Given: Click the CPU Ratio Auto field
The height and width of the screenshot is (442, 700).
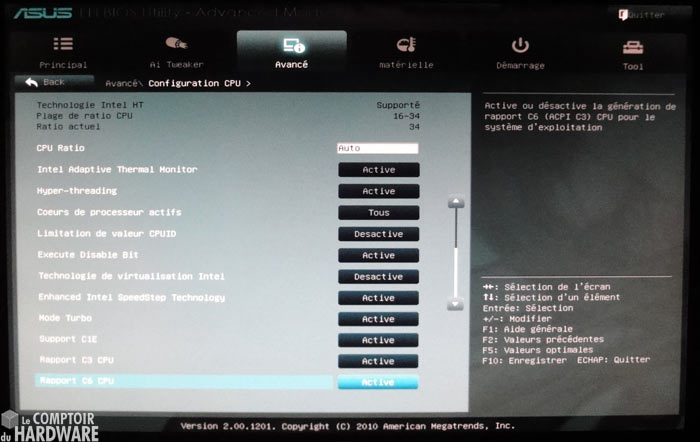Looking at the screenshot, I should click(377, 148).
